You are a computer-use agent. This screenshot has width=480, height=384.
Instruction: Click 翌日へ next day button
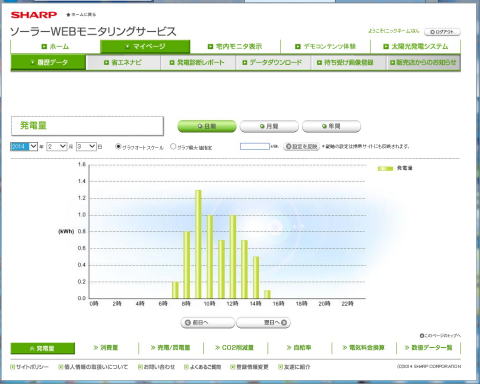(263, 323)
